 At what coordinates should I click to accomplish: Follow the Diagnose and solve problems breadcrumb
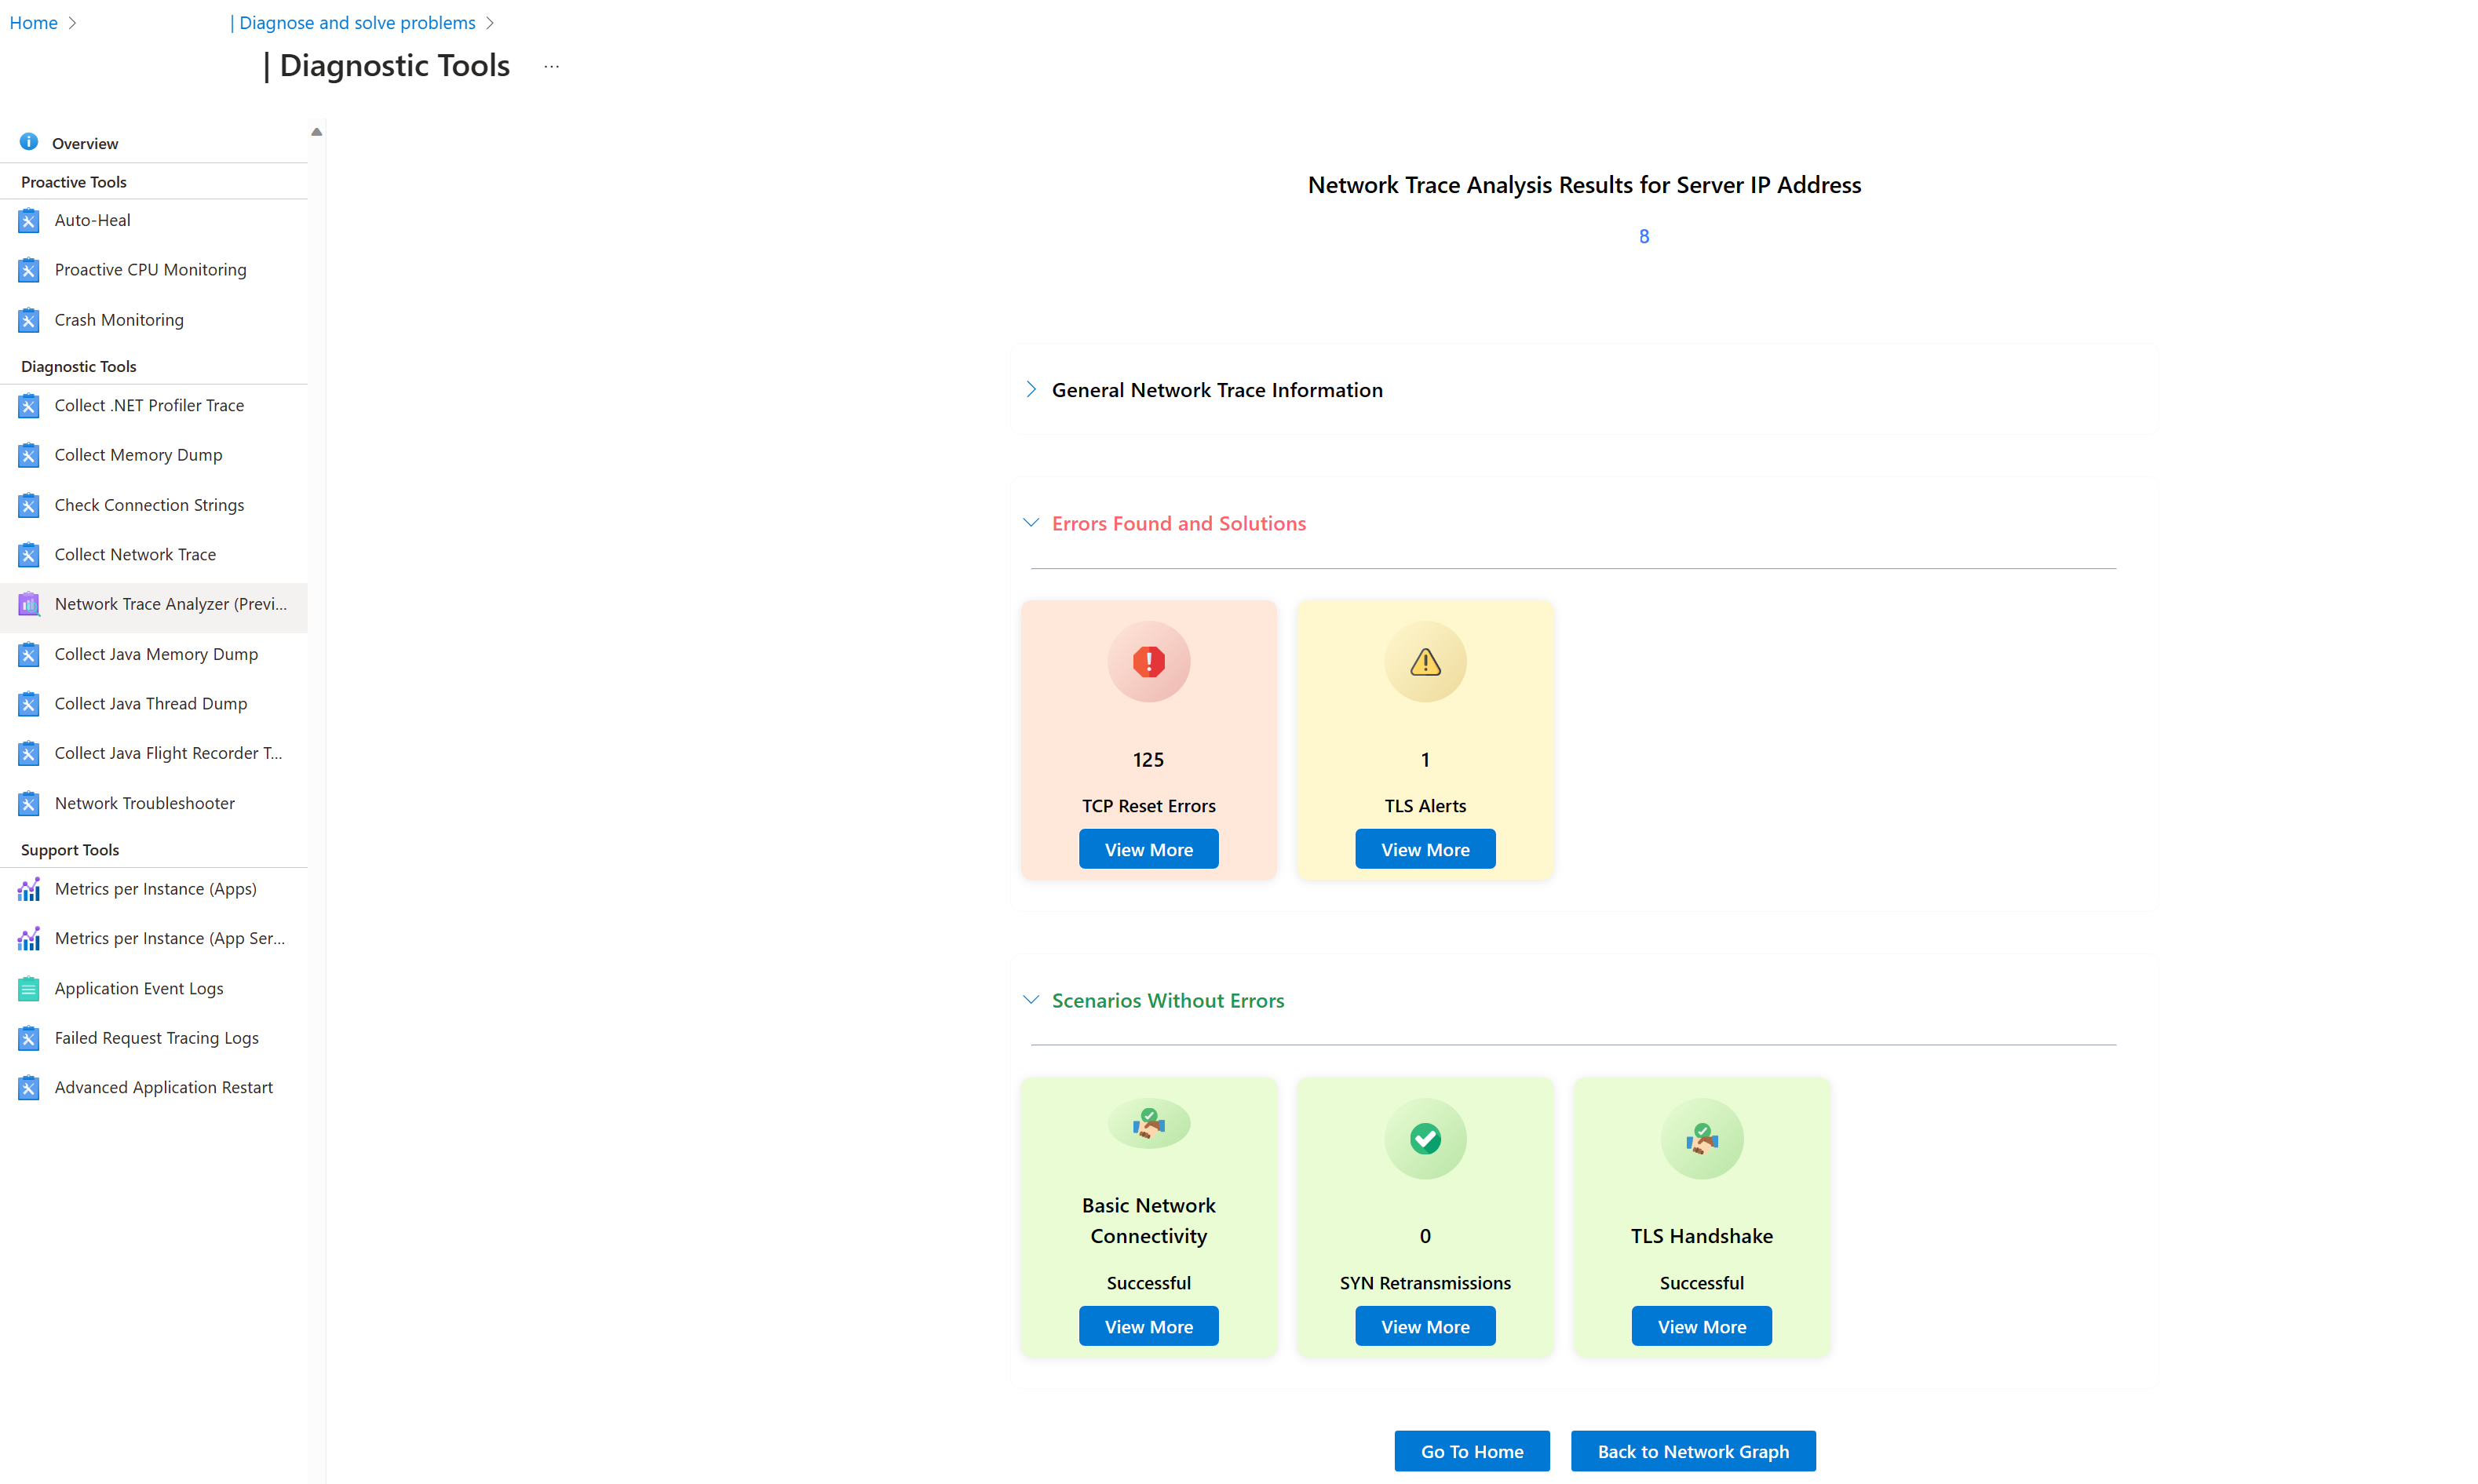pyautogui.click(x=356, y=22)
